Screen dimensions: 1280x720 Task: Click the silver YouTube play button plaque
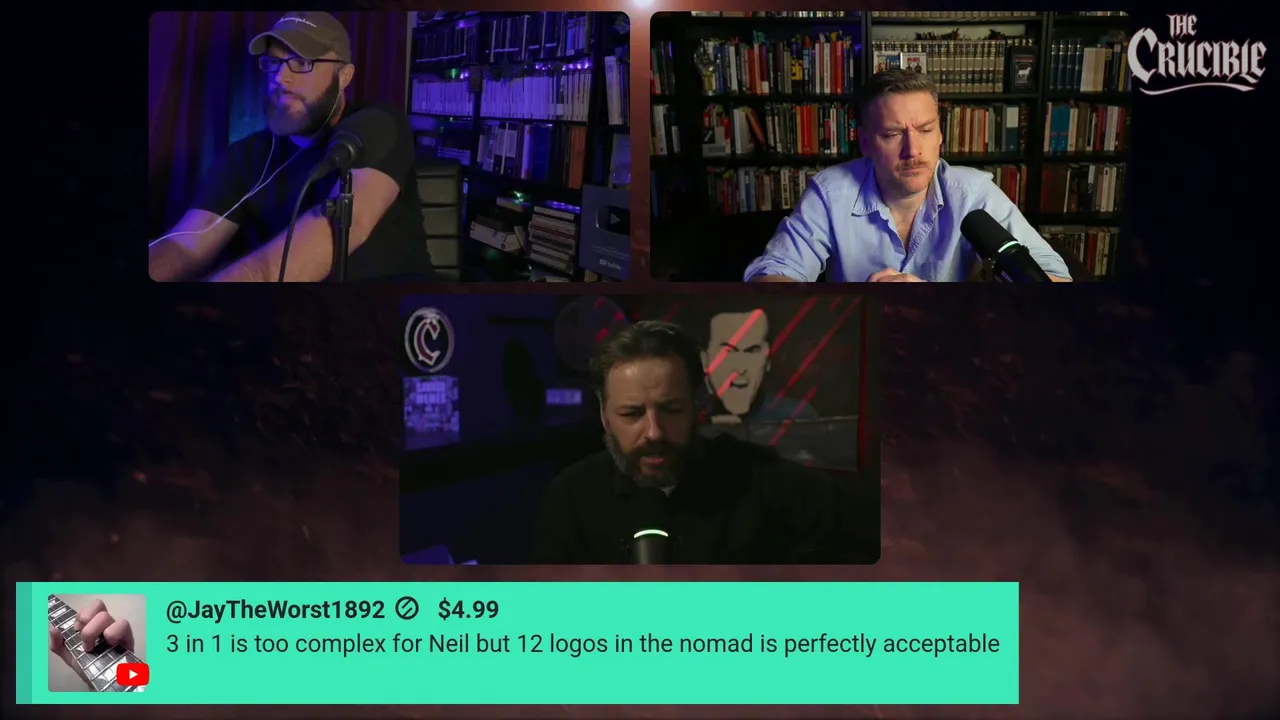click(x=604, y=232)
